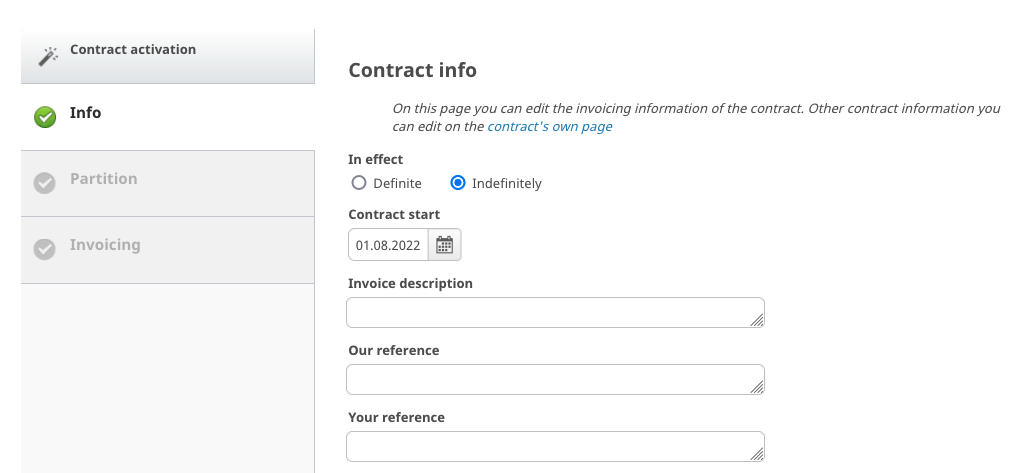
Task: Click the magic wand Contract activation icon
Action: tap(48, 56)
